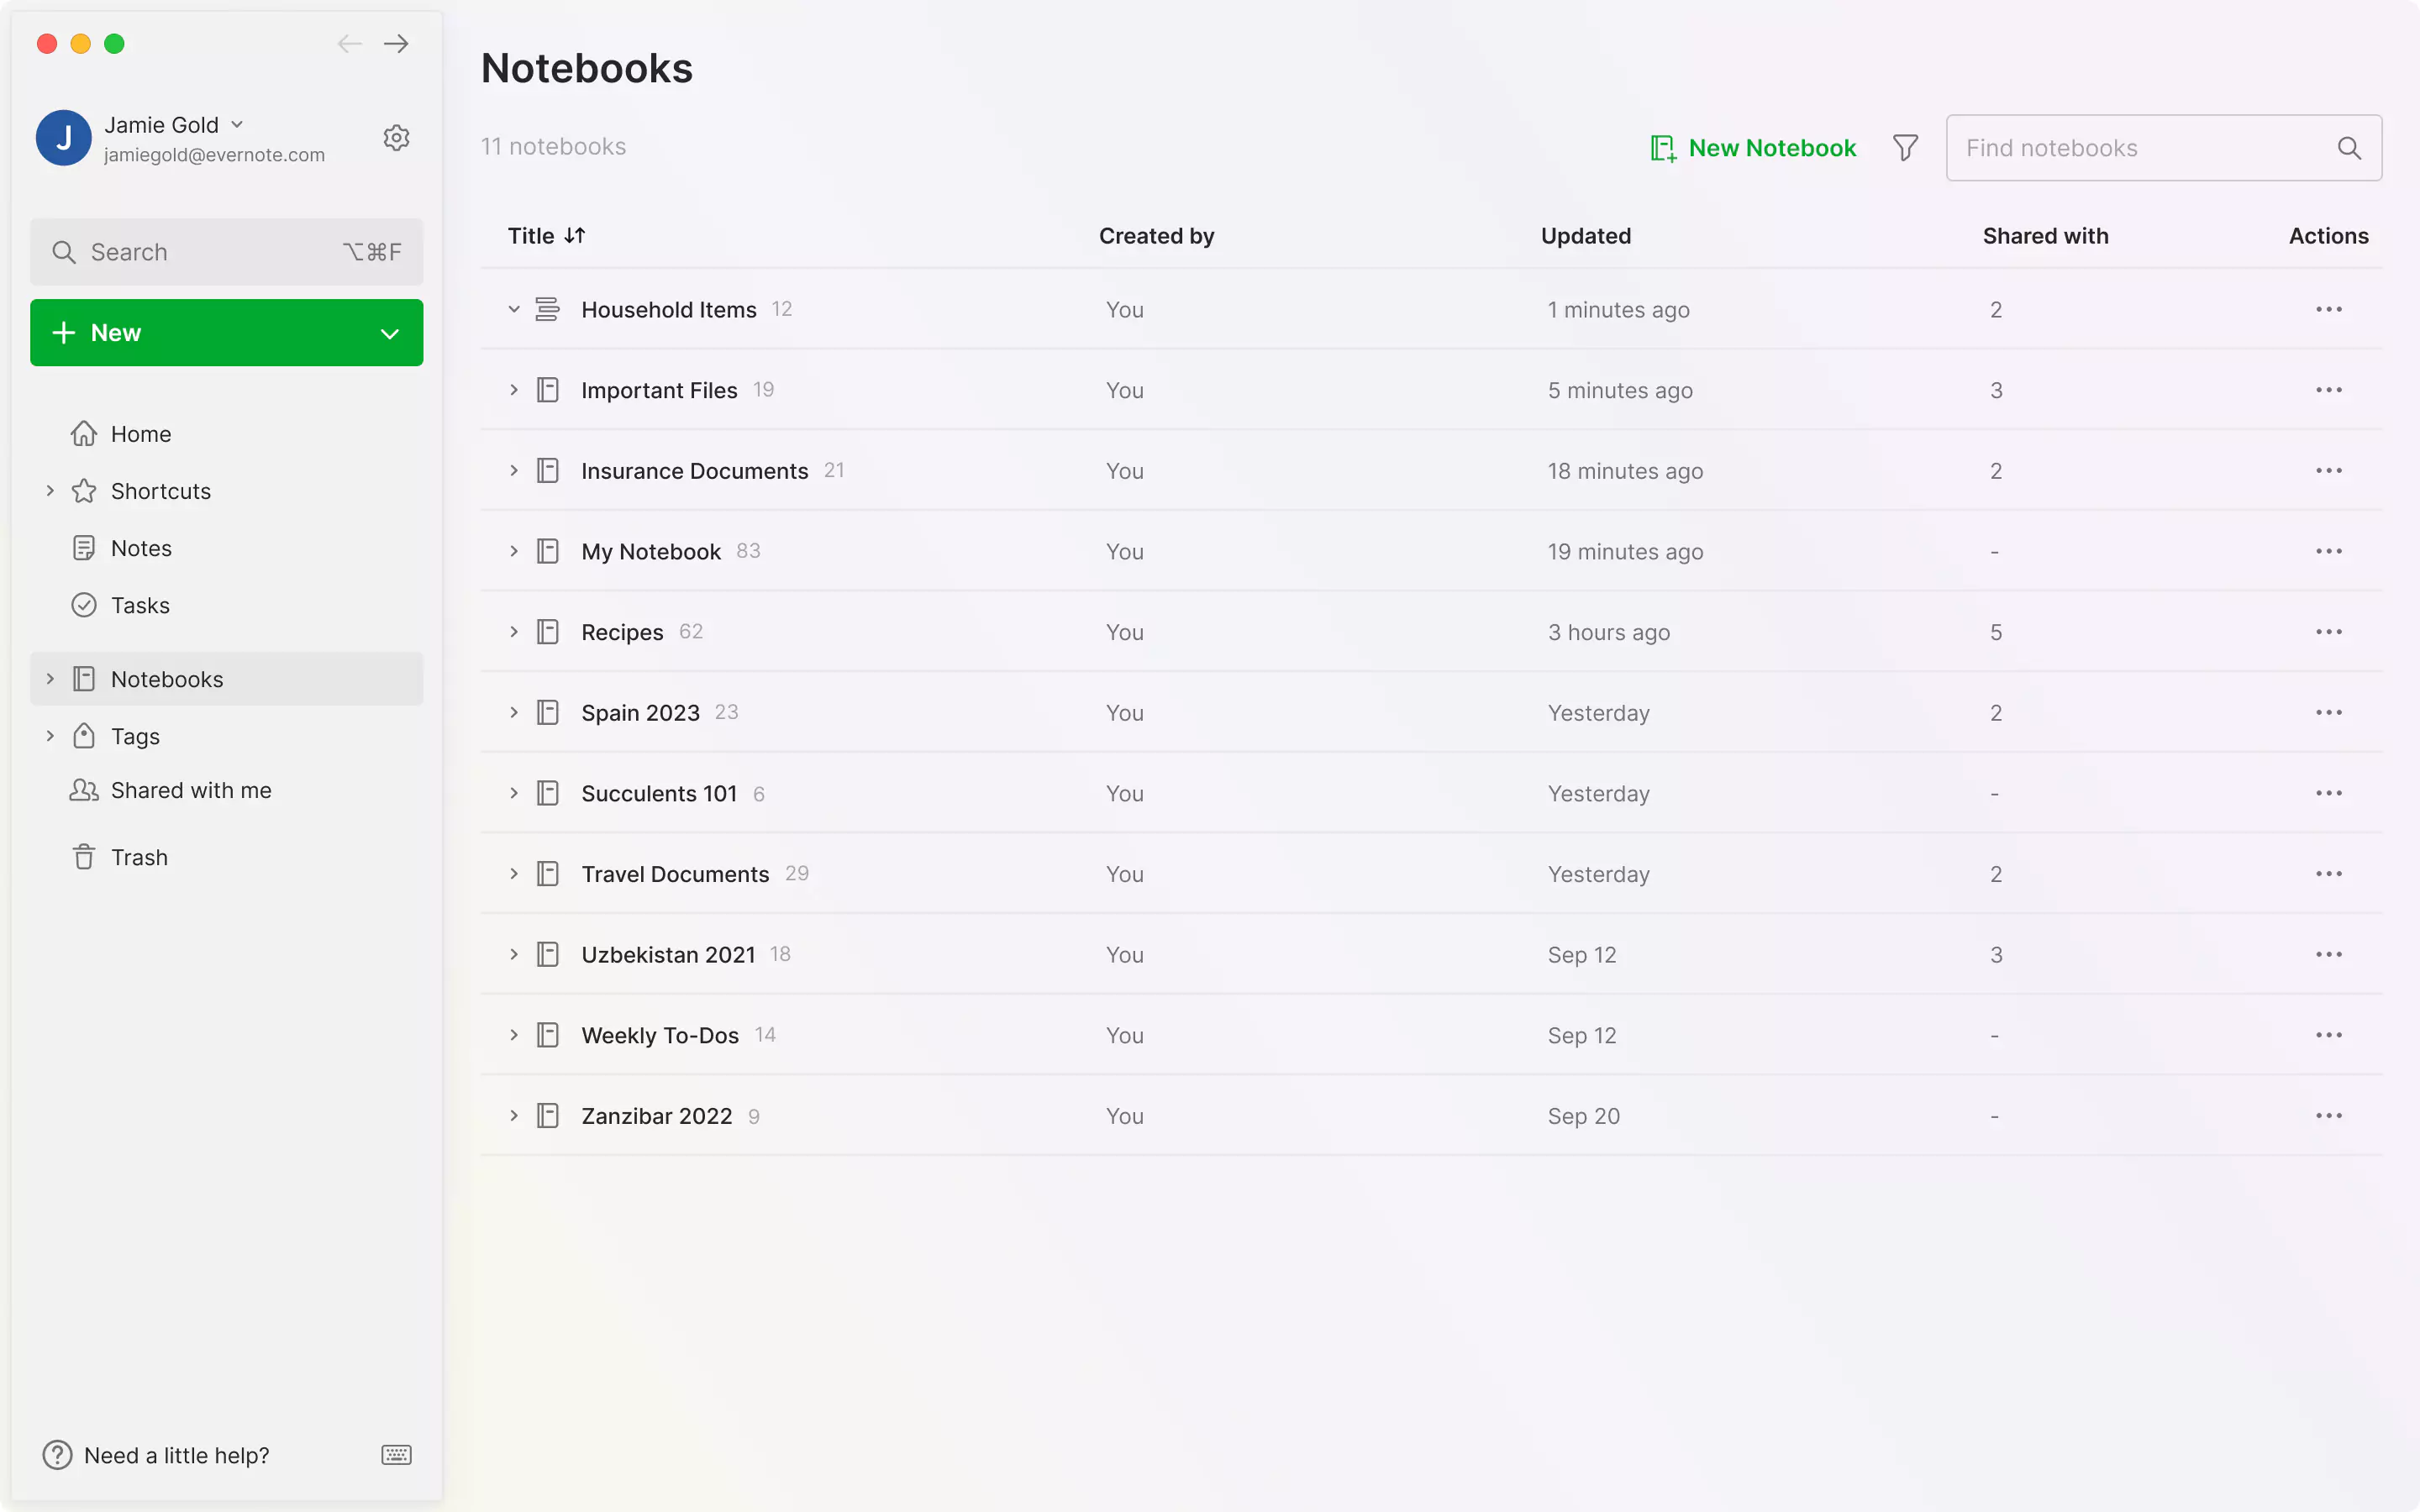Open the filter icon for notebooks
This screenshot has width=2420, height=1512.
[1906, 146]
